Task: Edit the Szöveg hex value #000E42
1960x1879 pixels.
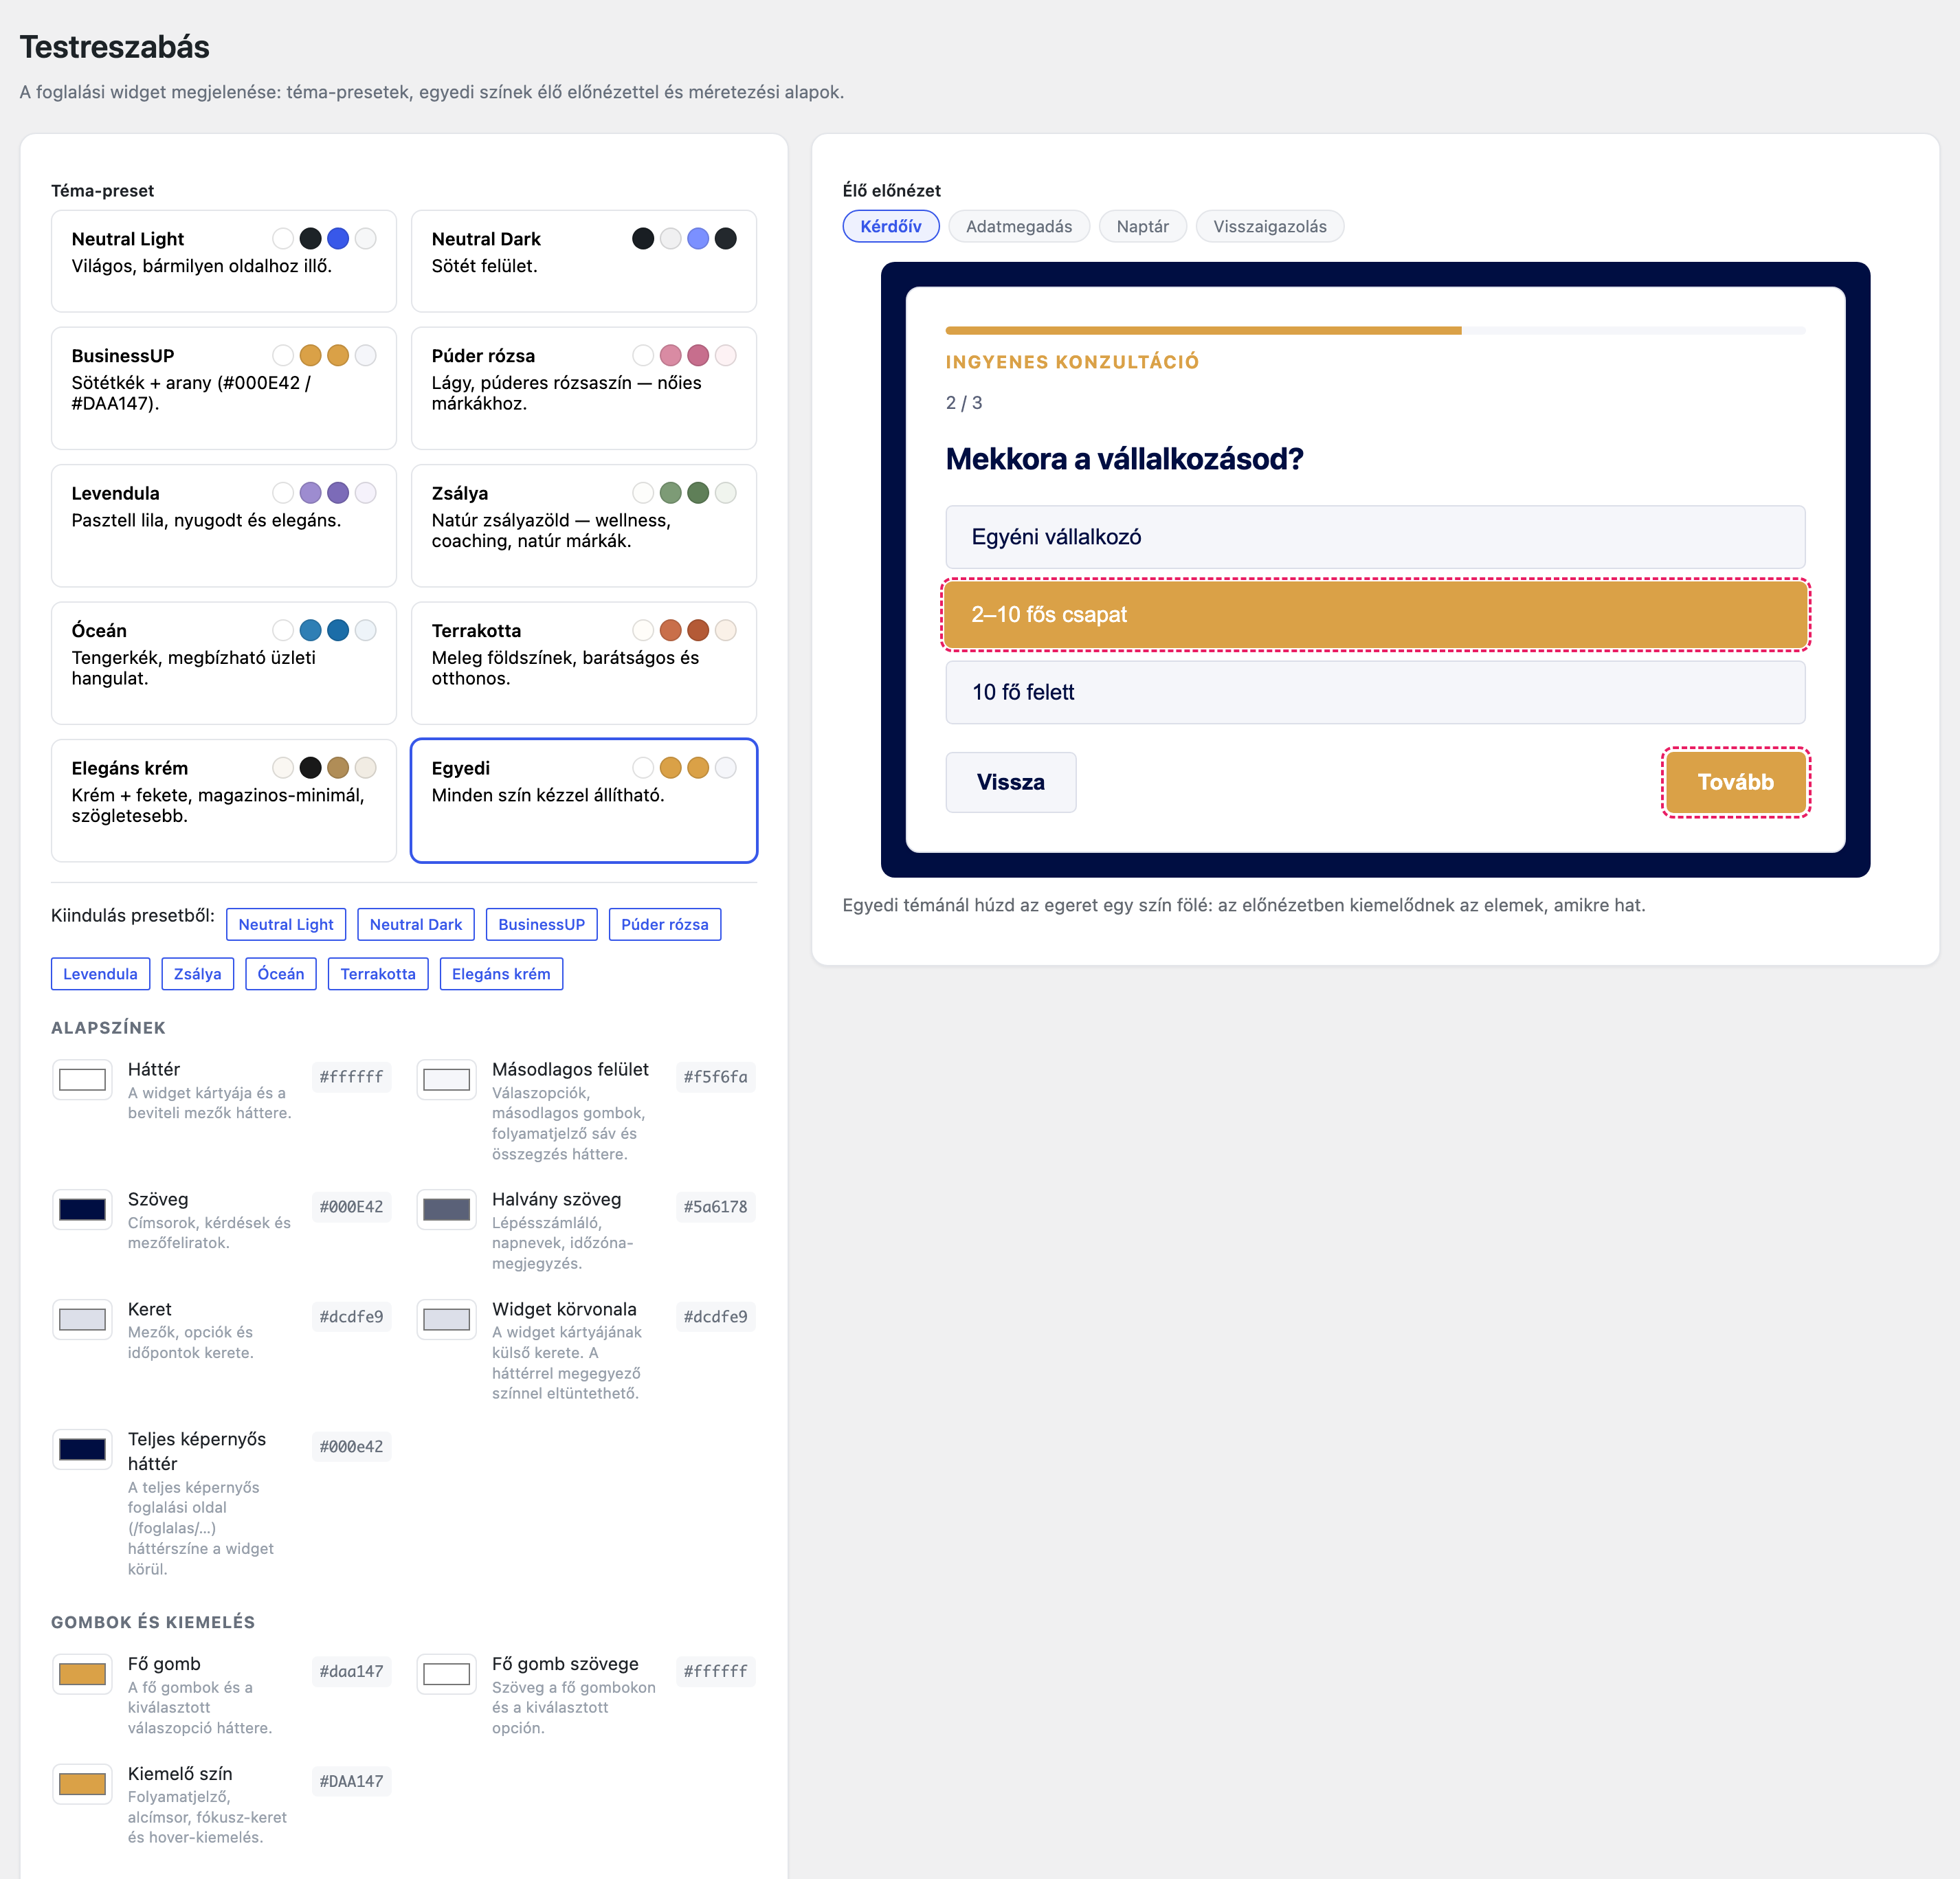Action: (x=351, y=1207)
